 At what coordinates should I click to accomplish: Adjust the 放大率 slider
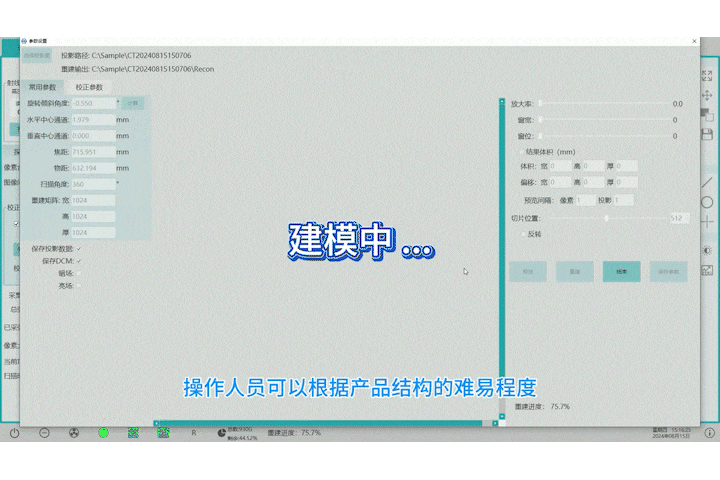604,104
